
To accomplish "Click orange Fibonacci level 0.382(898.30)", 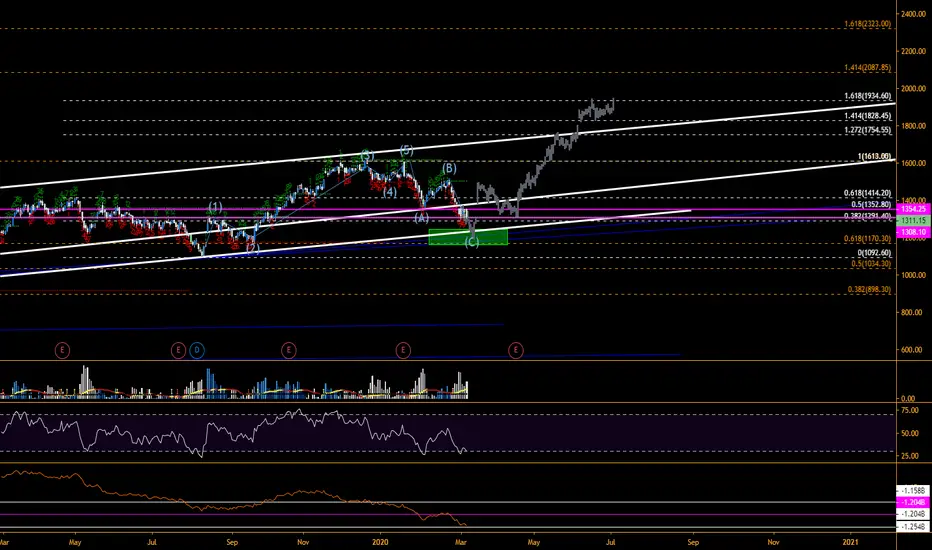I will 869,290.
